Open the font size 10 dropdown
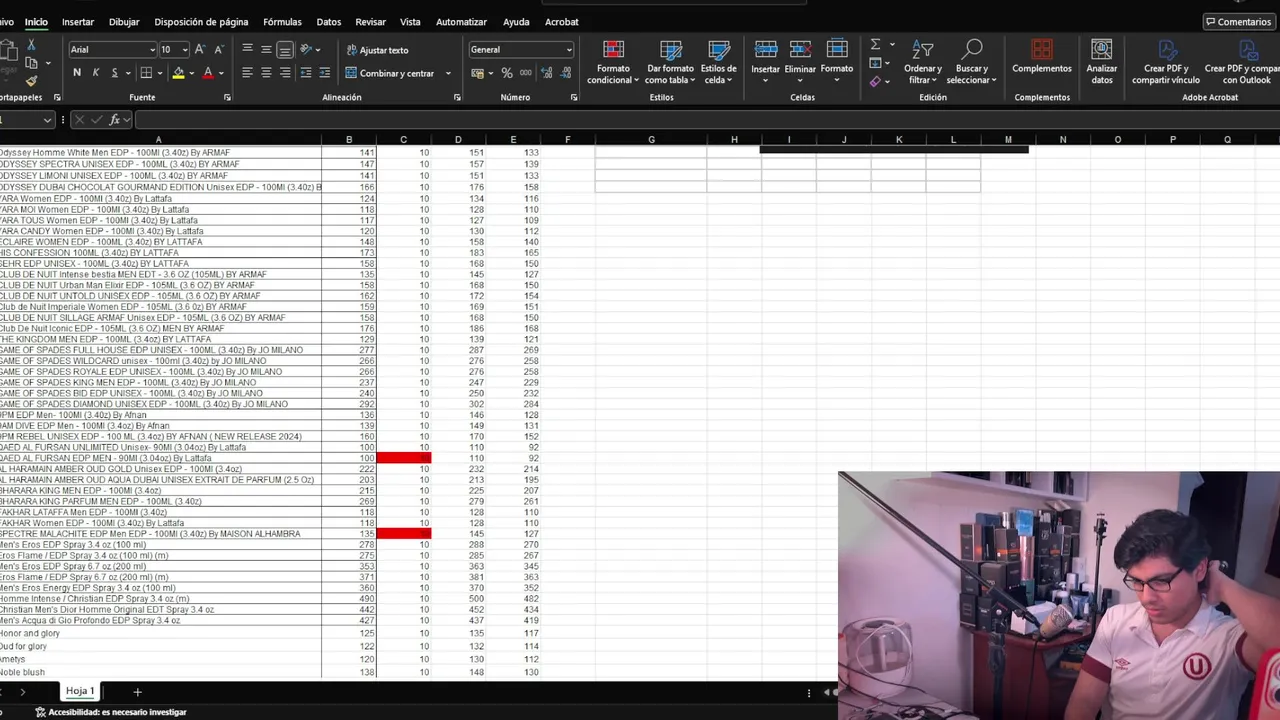This screenshot has width=1280, height=720. [185, 50]
